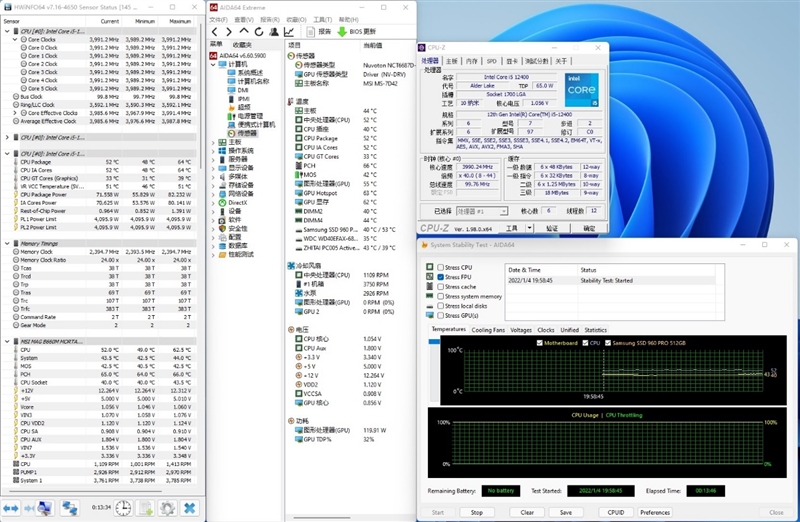Click the green BIOS update arrow icon

[x=342, y=32]
